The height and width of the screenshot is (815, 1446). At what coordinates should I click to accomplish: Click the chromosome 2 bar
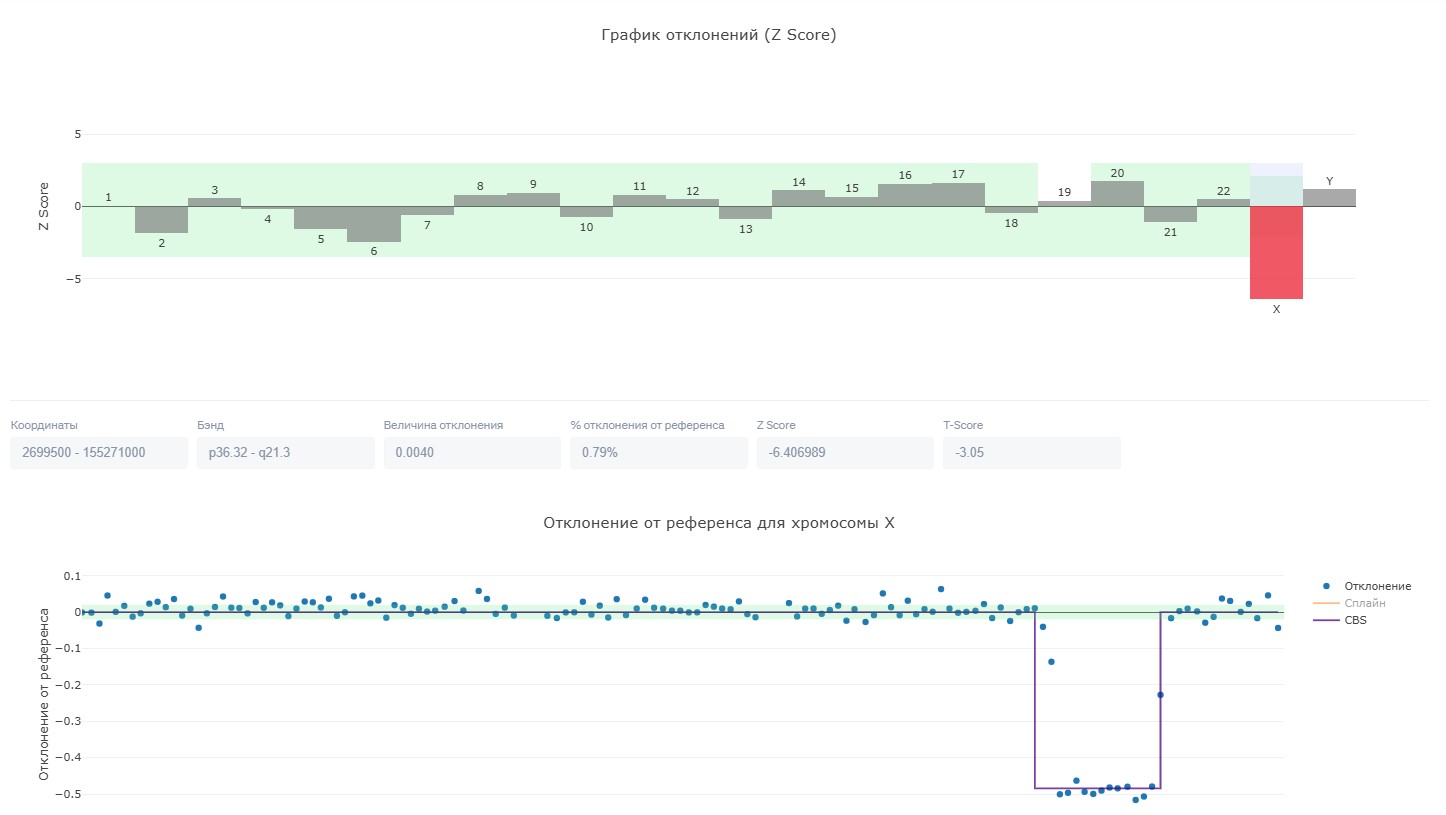162,220
